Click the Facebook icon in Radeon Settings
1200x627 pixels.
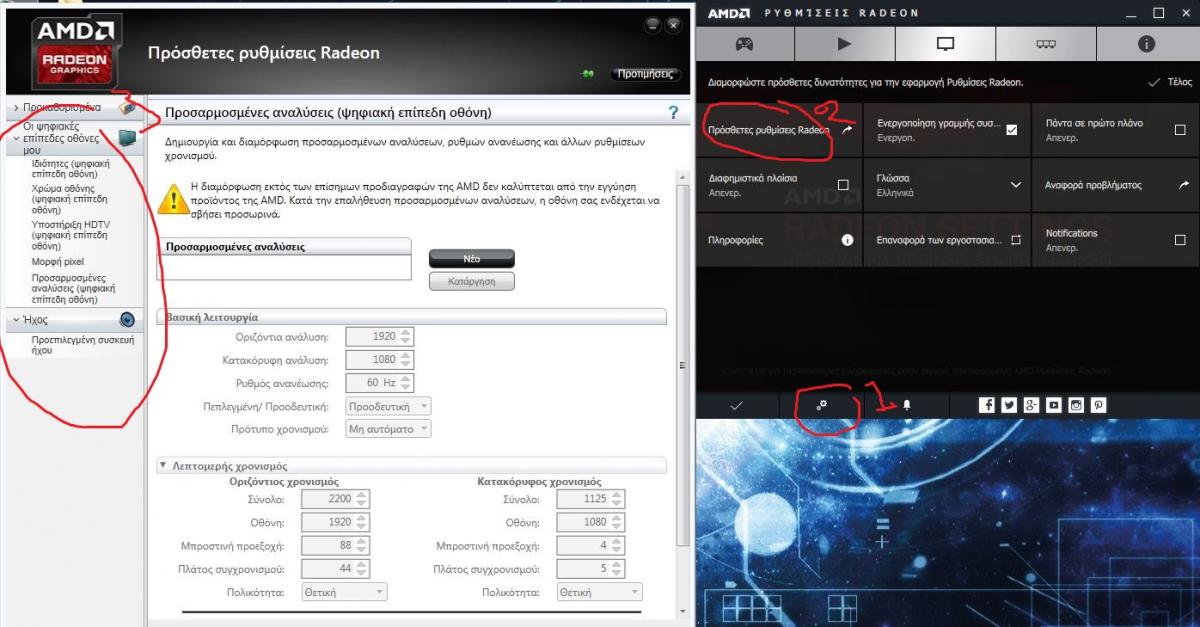pos(986,405)
